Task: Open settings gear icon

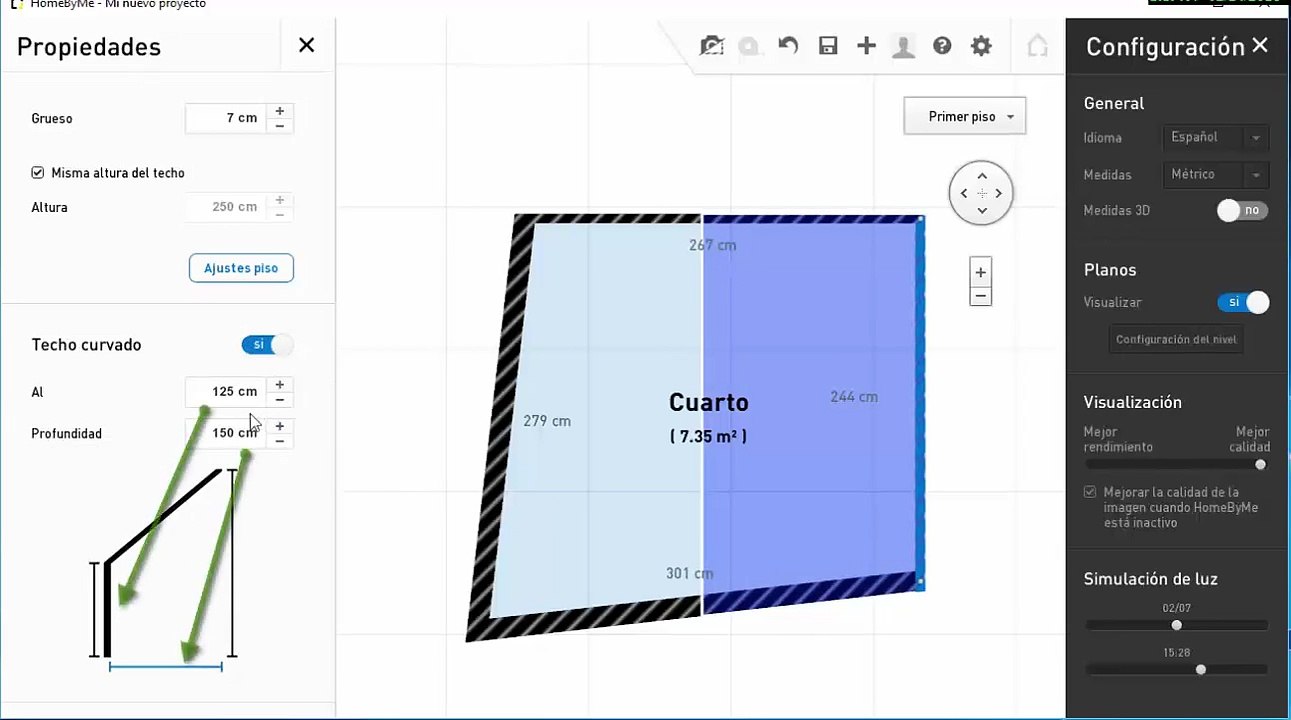Action: [x=981, y=46]
